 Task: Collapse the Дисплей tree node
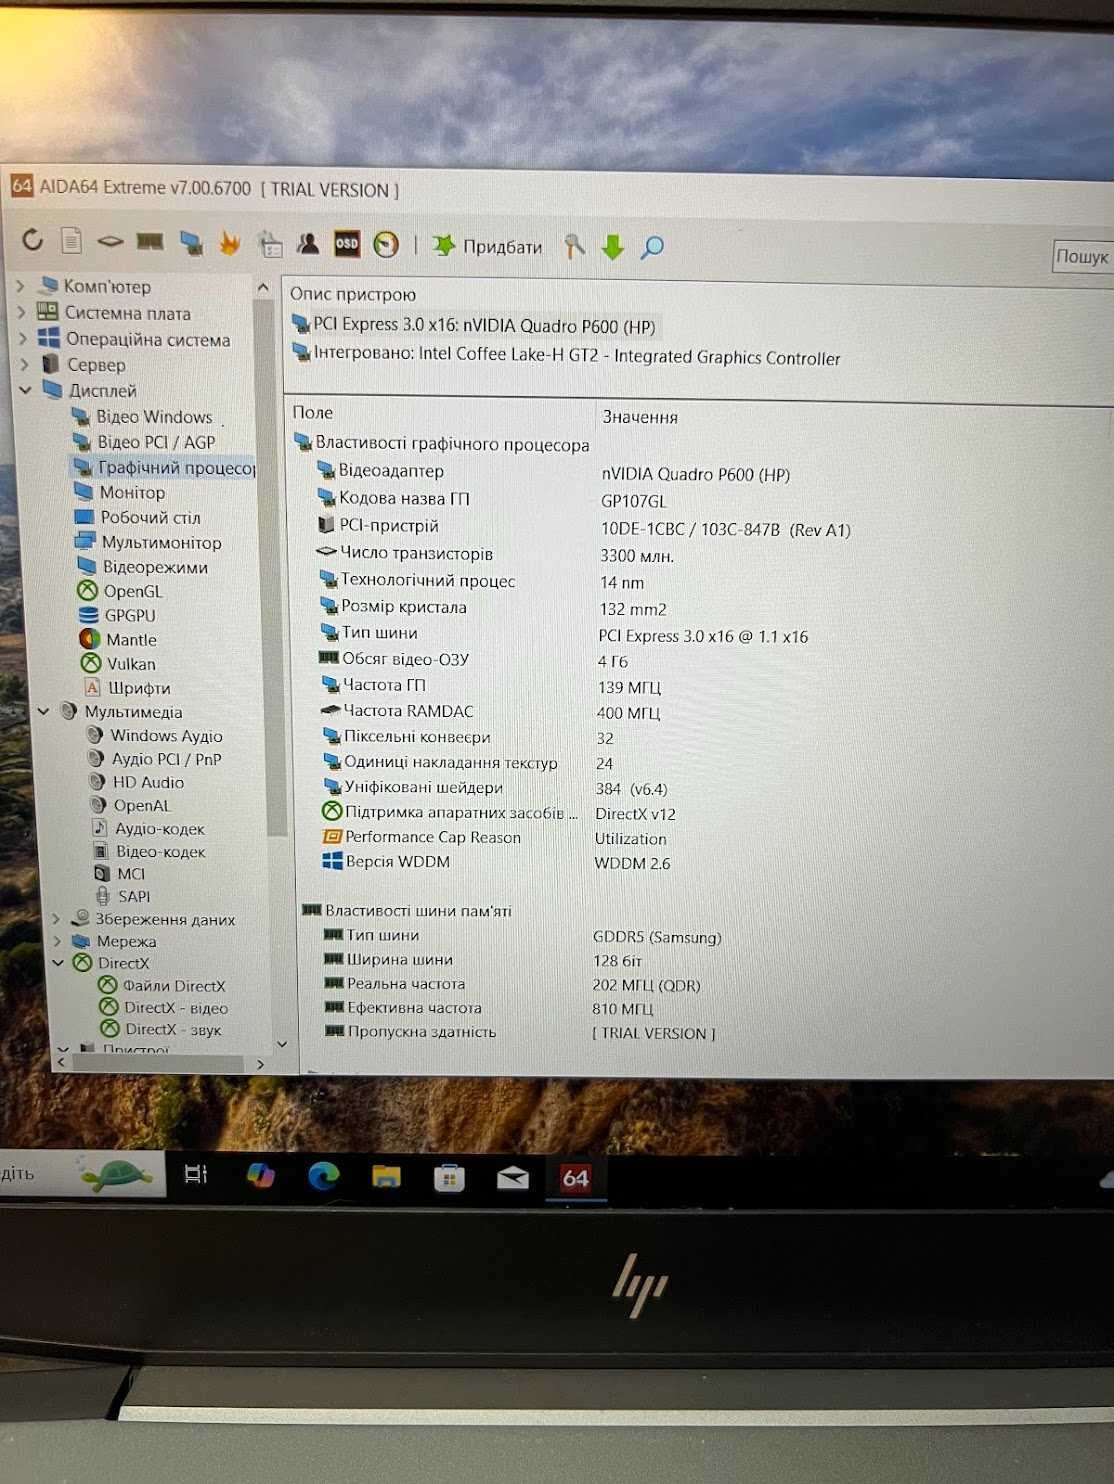(x=25, y=390)
